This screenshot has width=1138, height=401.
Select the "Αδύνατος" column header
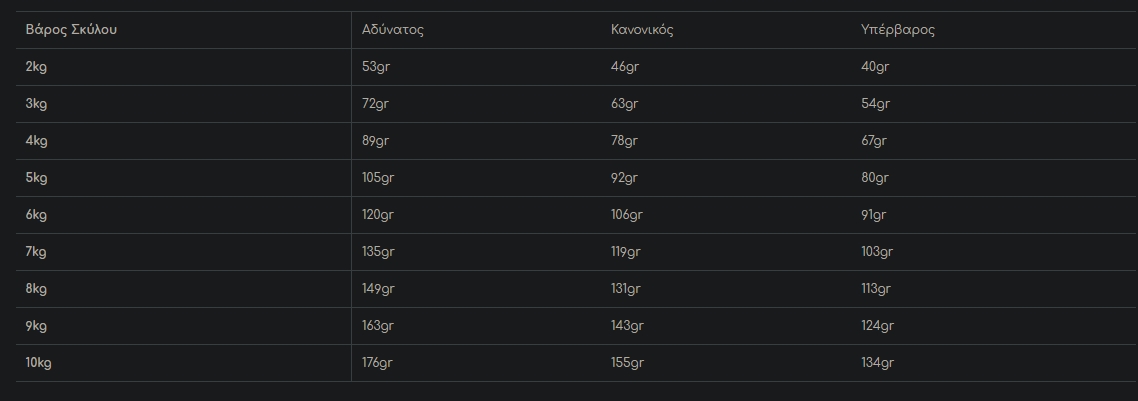click(393, 30)
